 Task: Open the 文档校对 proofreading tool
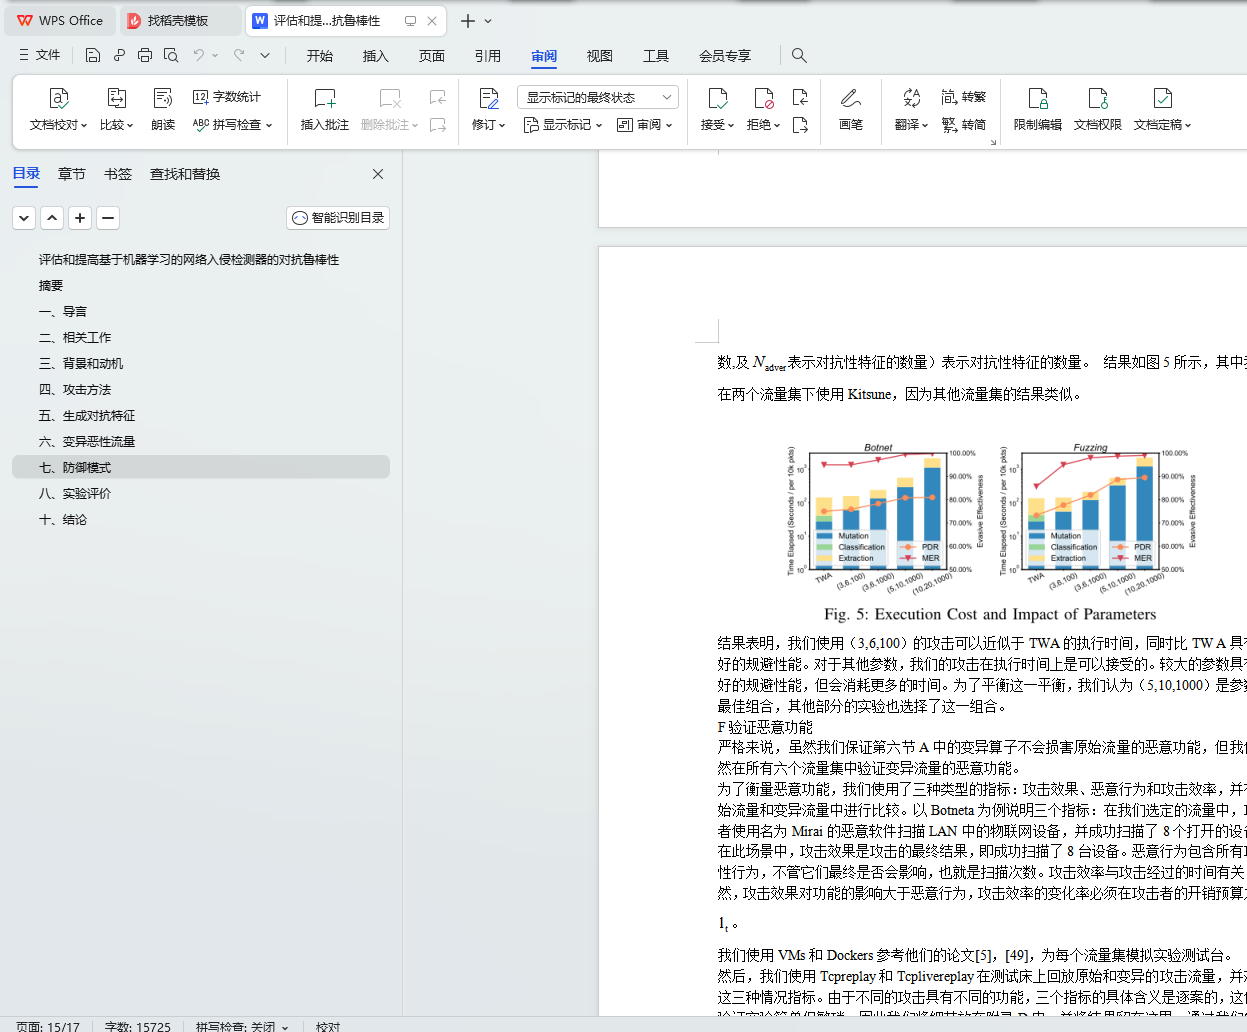(58, 110)
